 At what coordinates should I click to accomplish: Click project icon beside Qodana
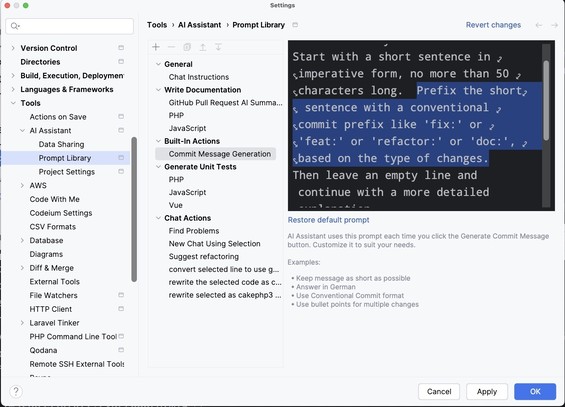(121, 350)
